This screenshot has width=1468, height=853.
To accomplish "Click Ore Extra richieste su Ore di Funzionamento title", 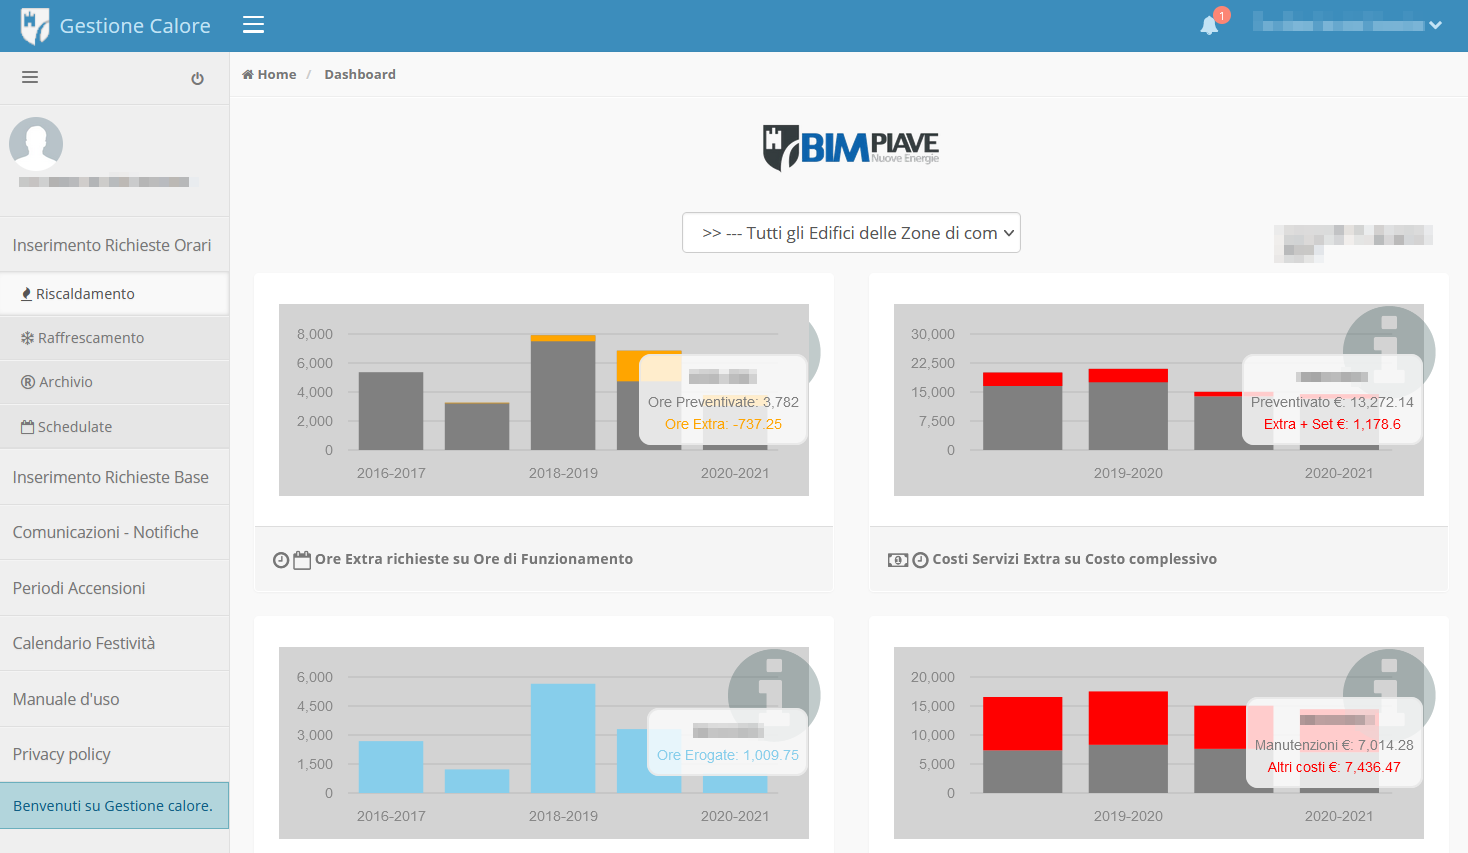I will 474,559.
